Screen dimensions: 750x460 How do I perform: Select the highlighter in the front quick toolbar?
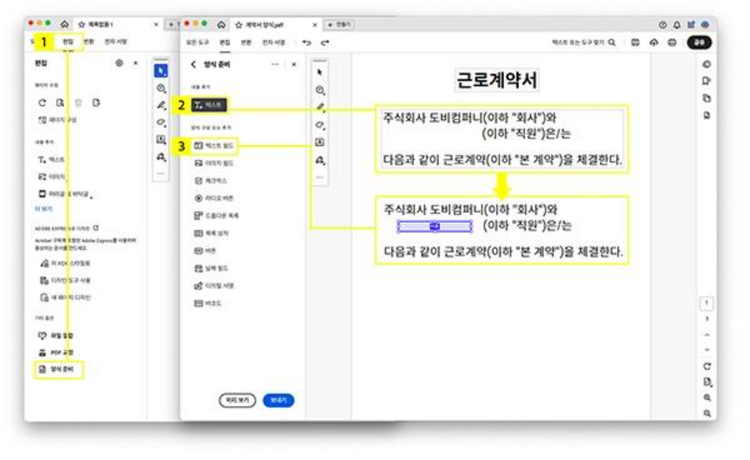(320, 107)
